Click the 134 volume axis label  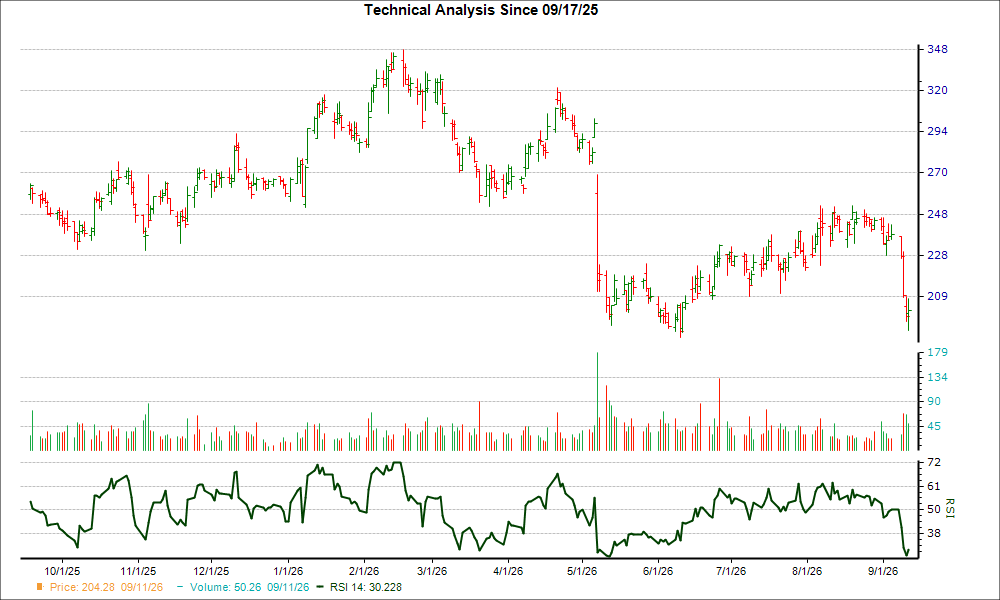click(937, 377)
